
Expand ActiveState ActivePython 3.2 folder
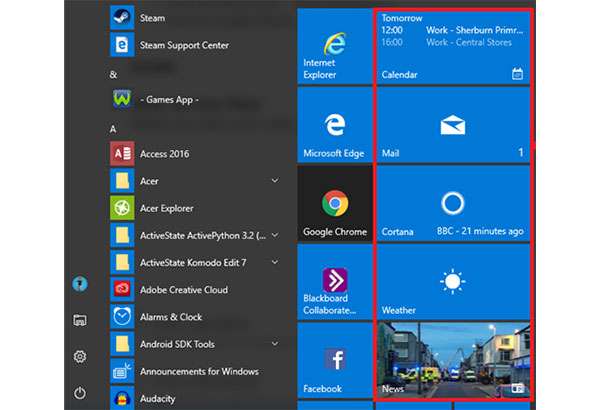click(x=274, y=235)
